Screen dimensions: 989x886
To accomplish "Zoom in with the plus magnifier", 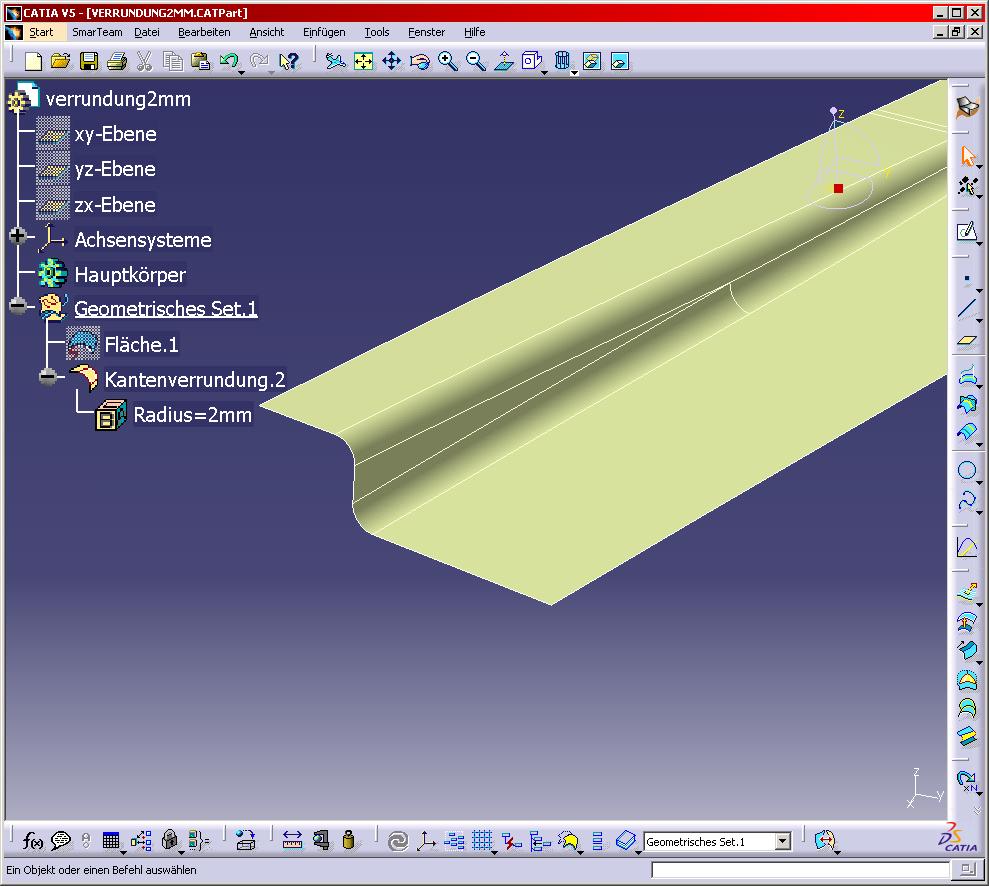I will click(448, 61).
